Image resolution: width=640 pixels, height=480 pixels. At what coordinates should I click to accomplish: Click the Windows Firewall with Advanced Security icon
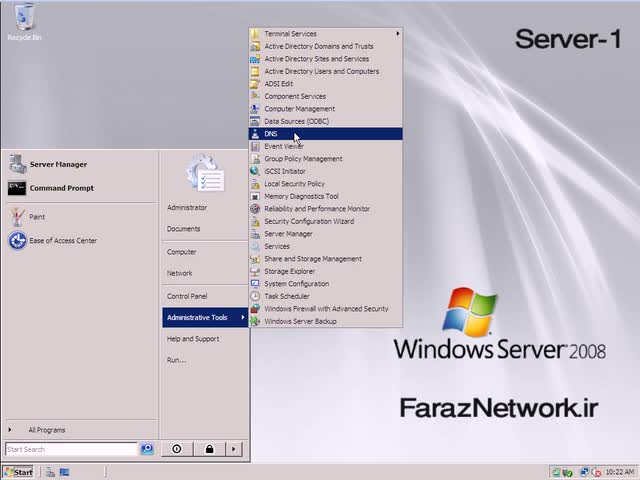point(255,309)
